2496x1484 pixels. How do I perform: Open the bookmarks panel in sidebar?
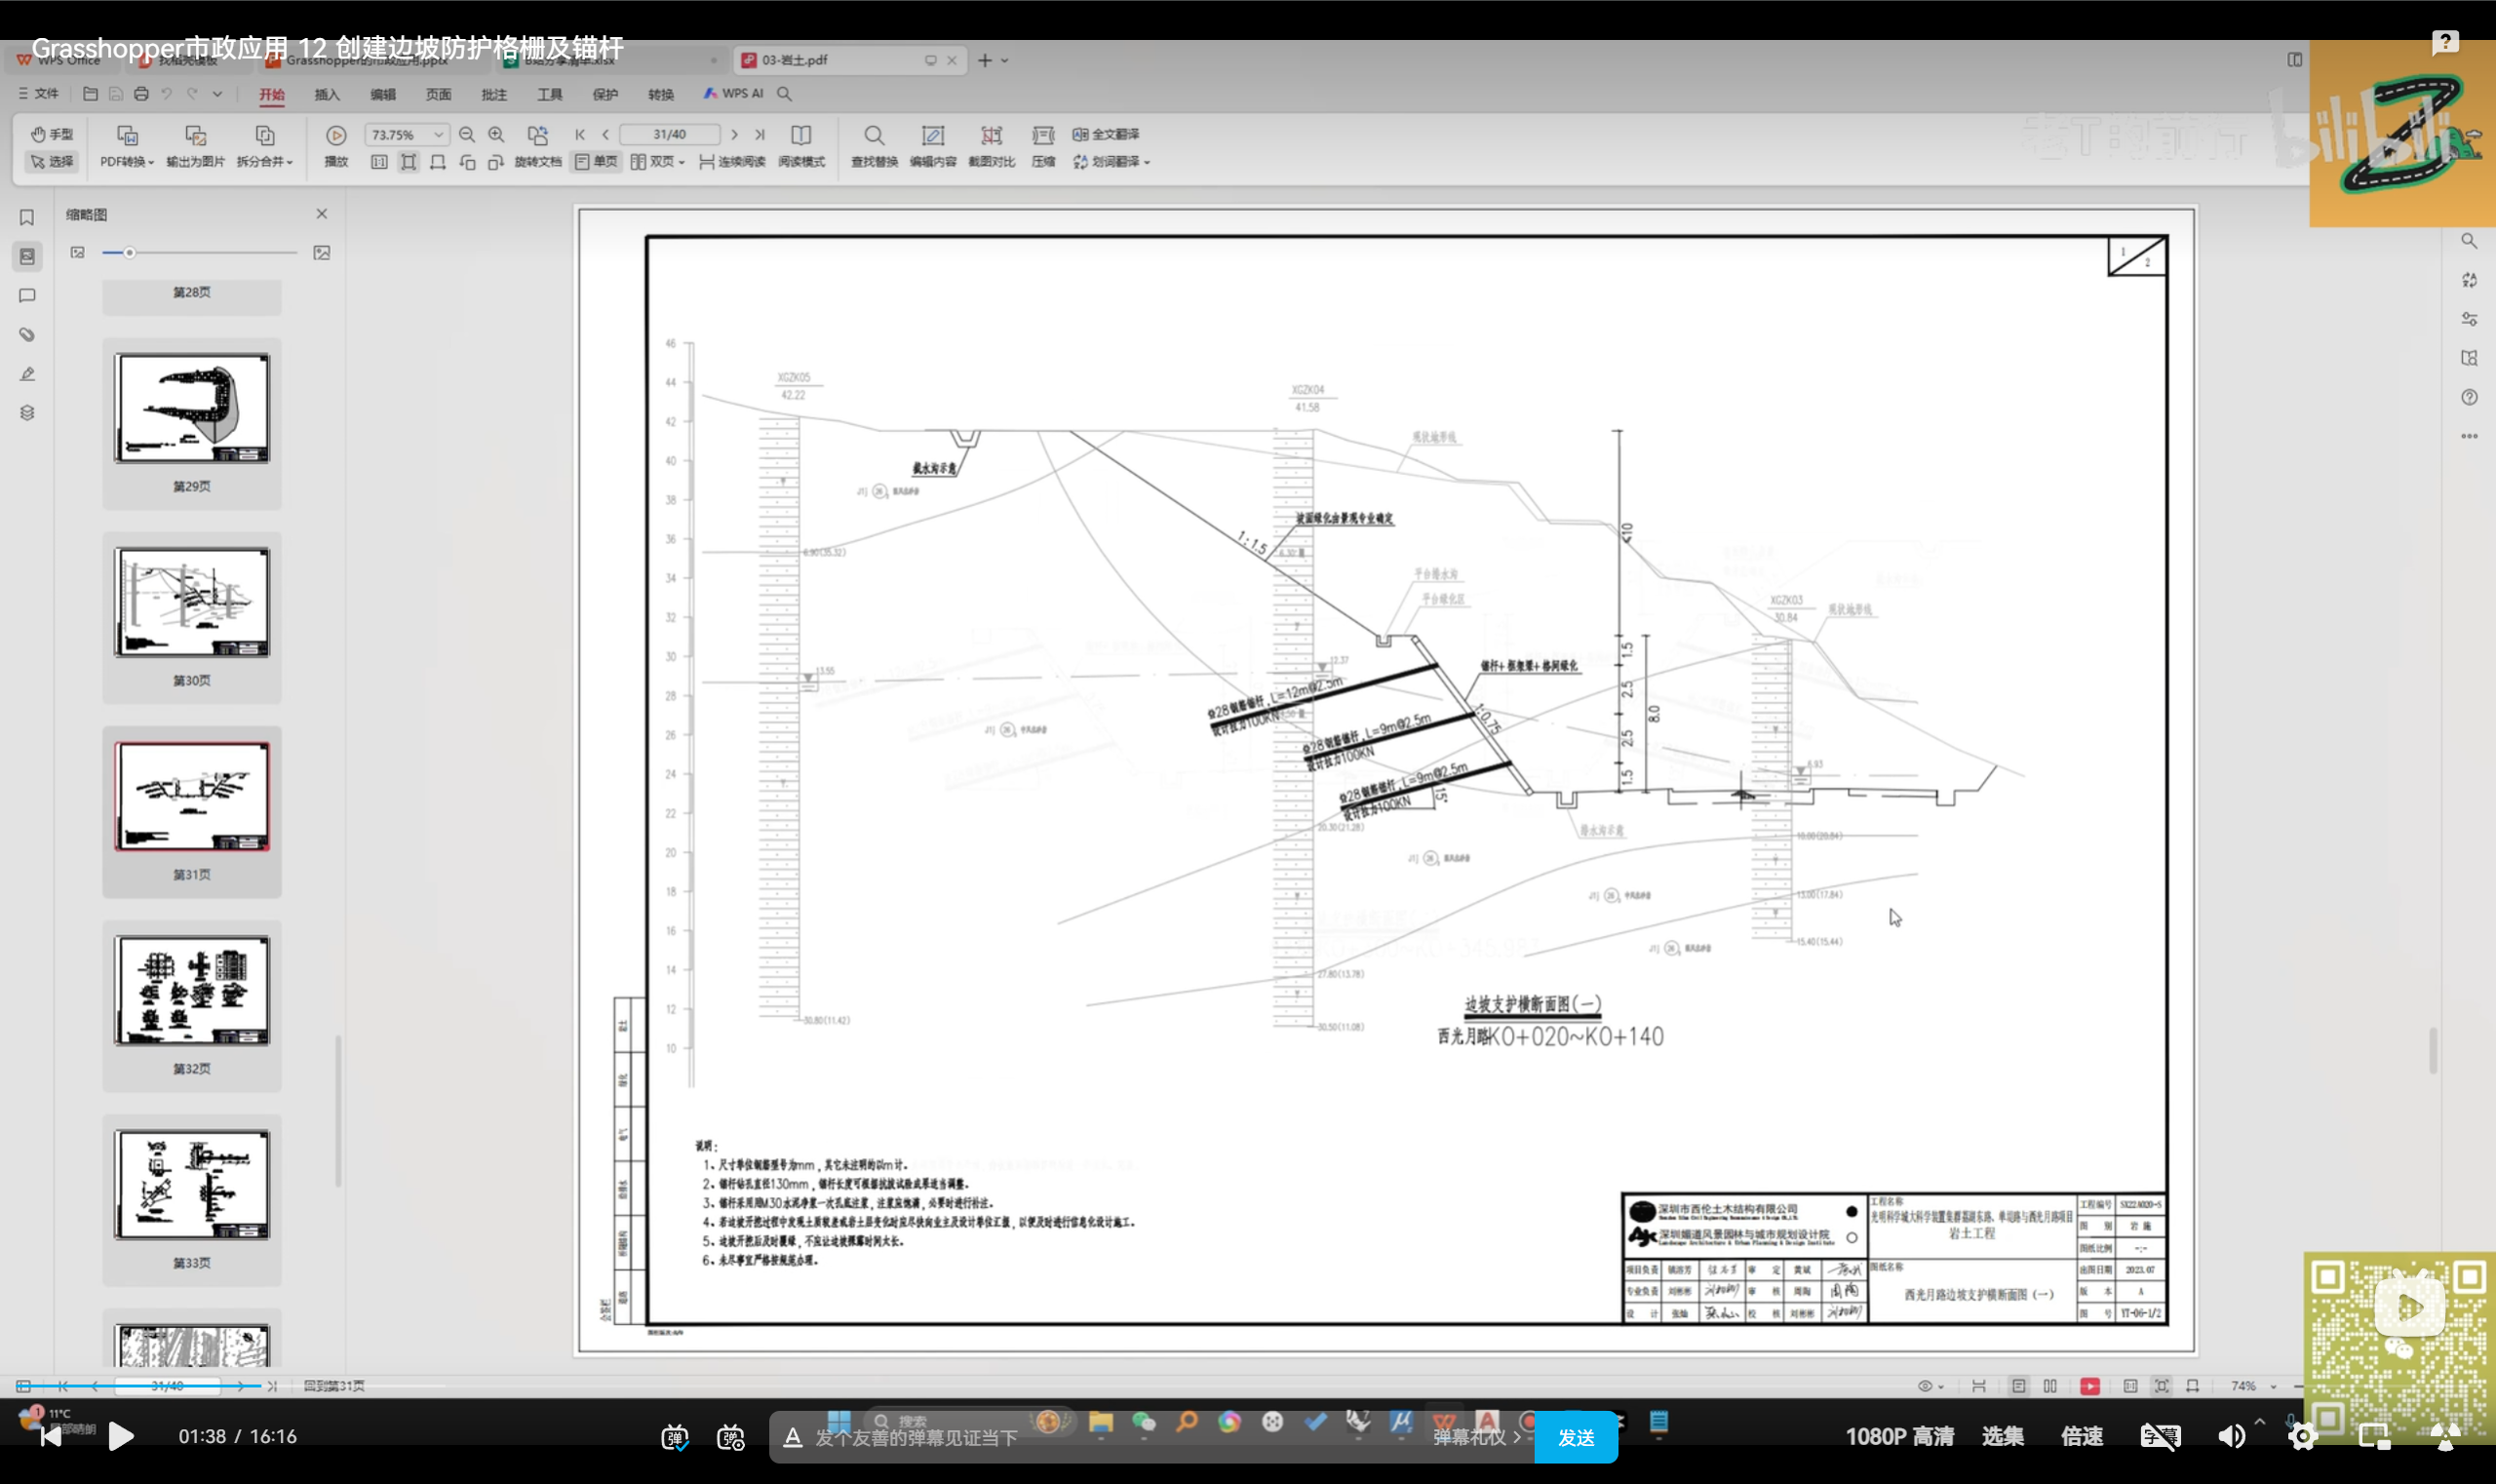click(27, 218)
